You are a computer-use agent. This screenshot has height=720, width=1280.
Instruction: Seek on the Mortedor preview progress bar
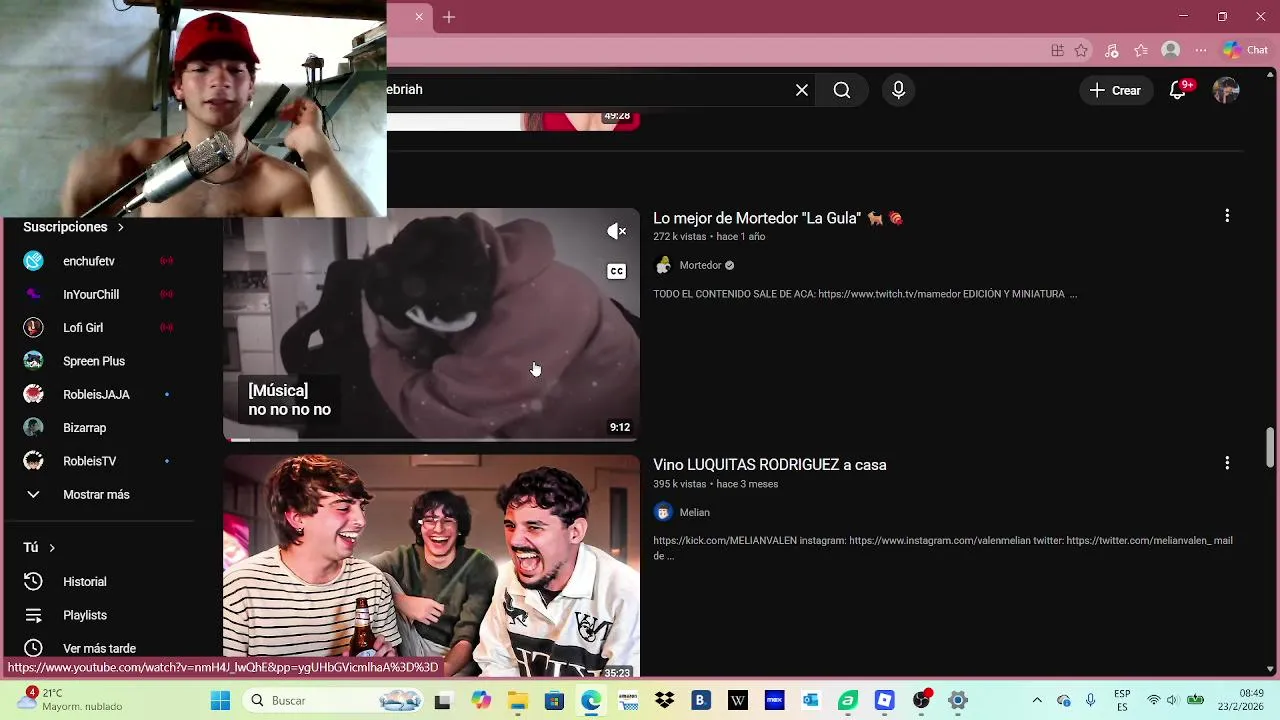click(x=431, y=439)
